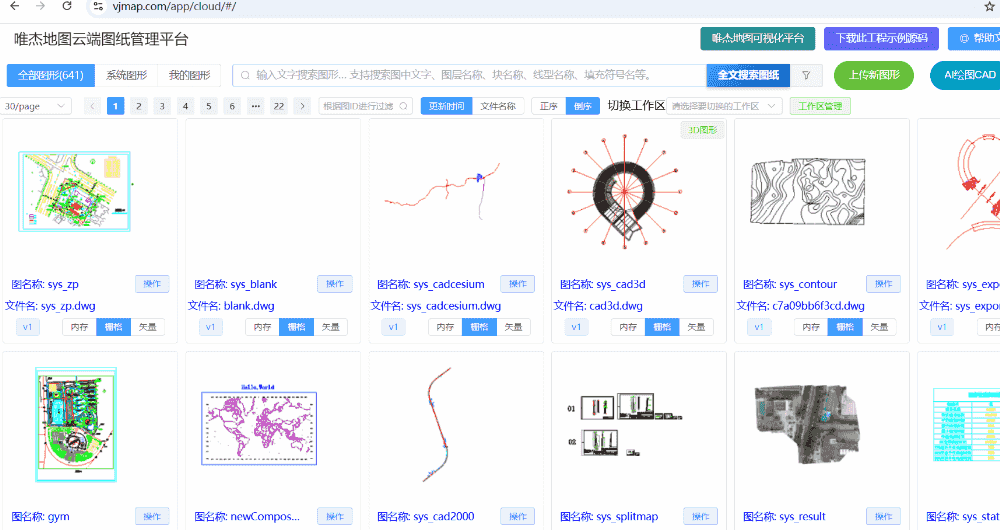Choose 矢量 mode for sys_cadcesium
The height and width of the screenshot is (530, 1000).
(513, 327)
